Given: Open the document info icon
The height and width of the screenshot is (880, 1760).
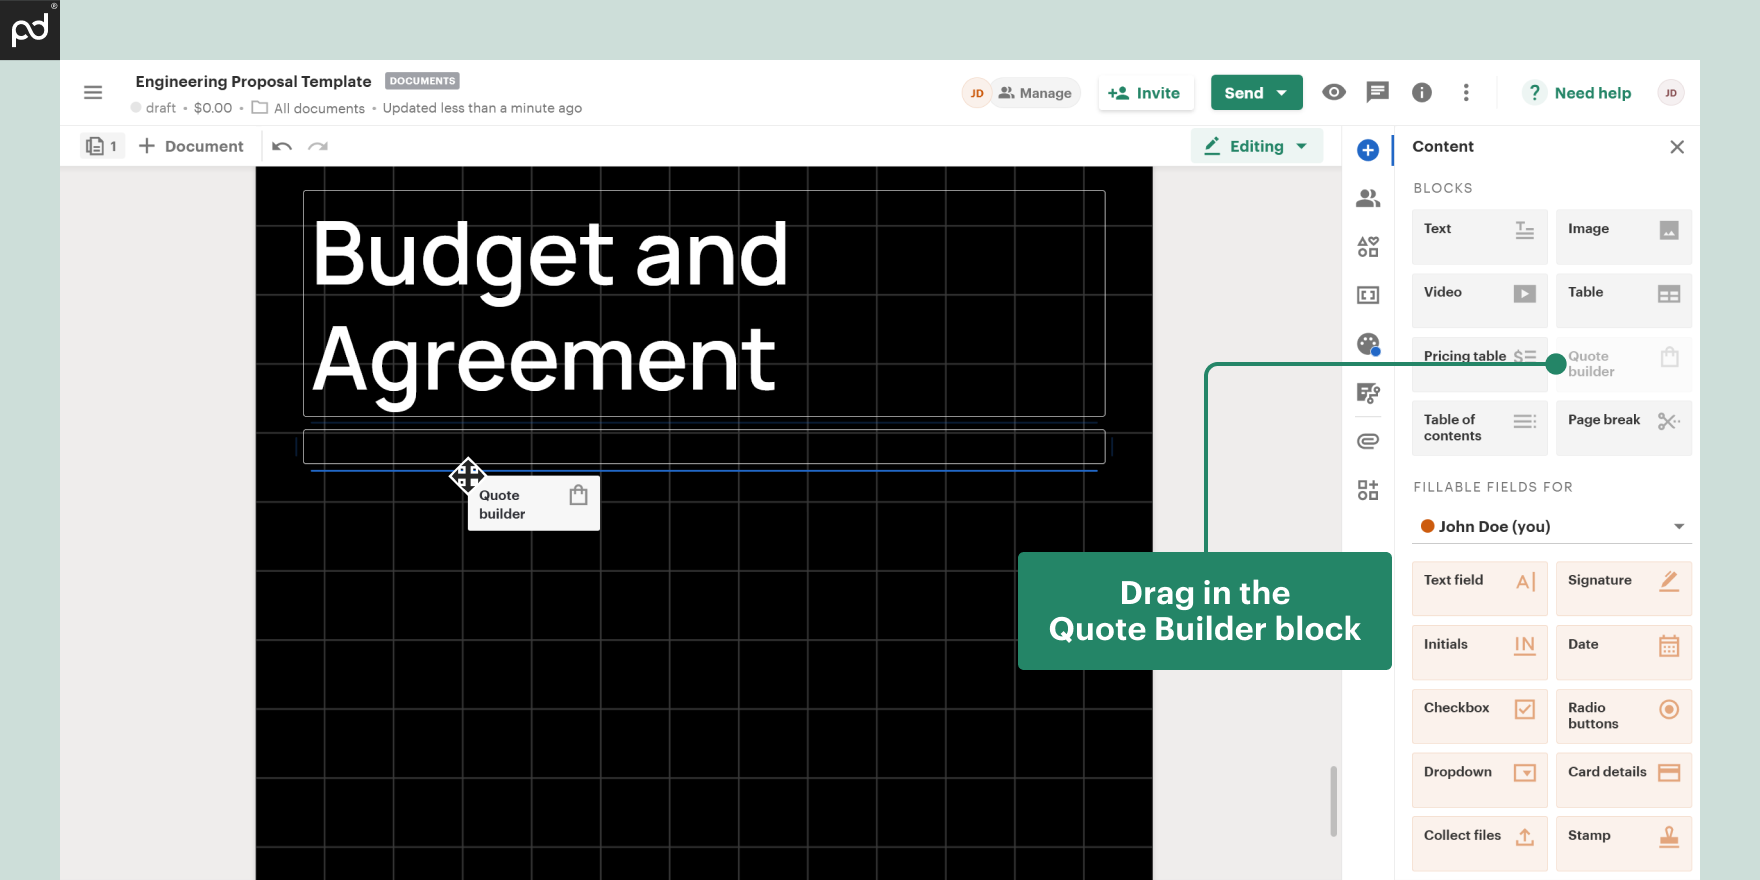Looking at the screenshot, I should pos(1421,93).
